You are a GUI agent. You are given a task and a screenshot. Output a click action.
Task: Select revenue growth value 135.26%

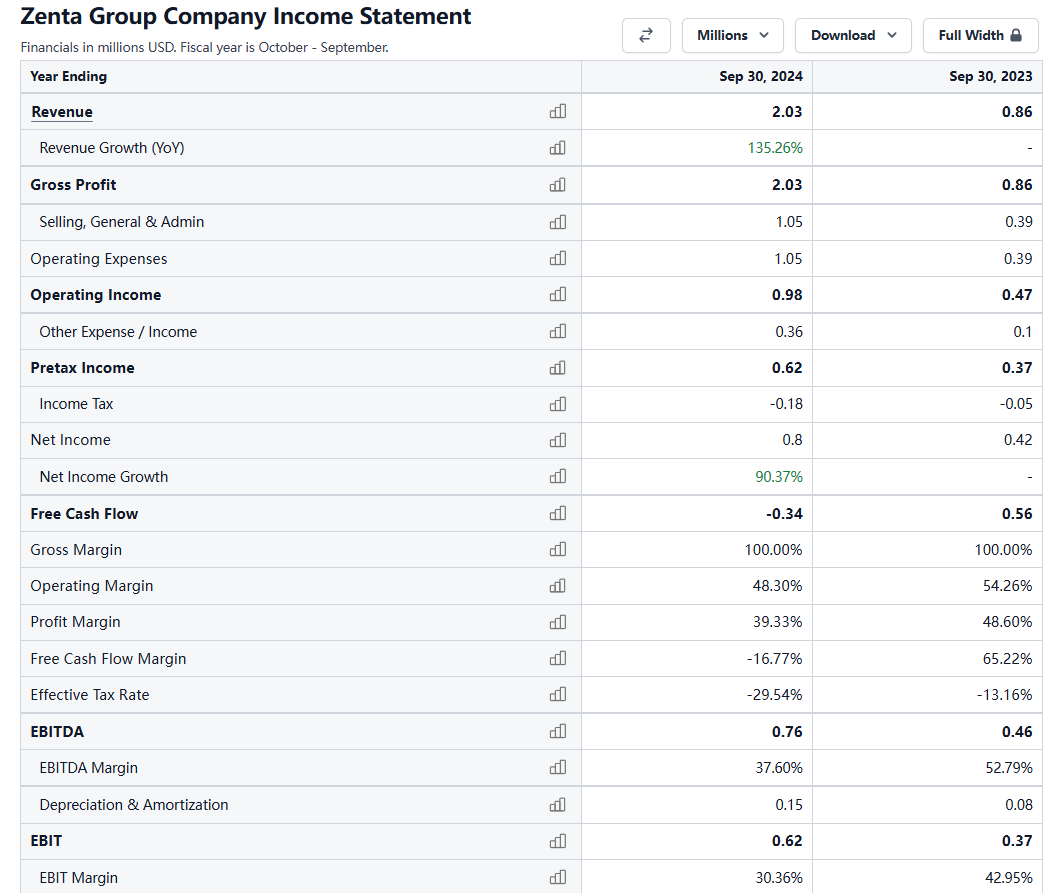pos(775,147)
